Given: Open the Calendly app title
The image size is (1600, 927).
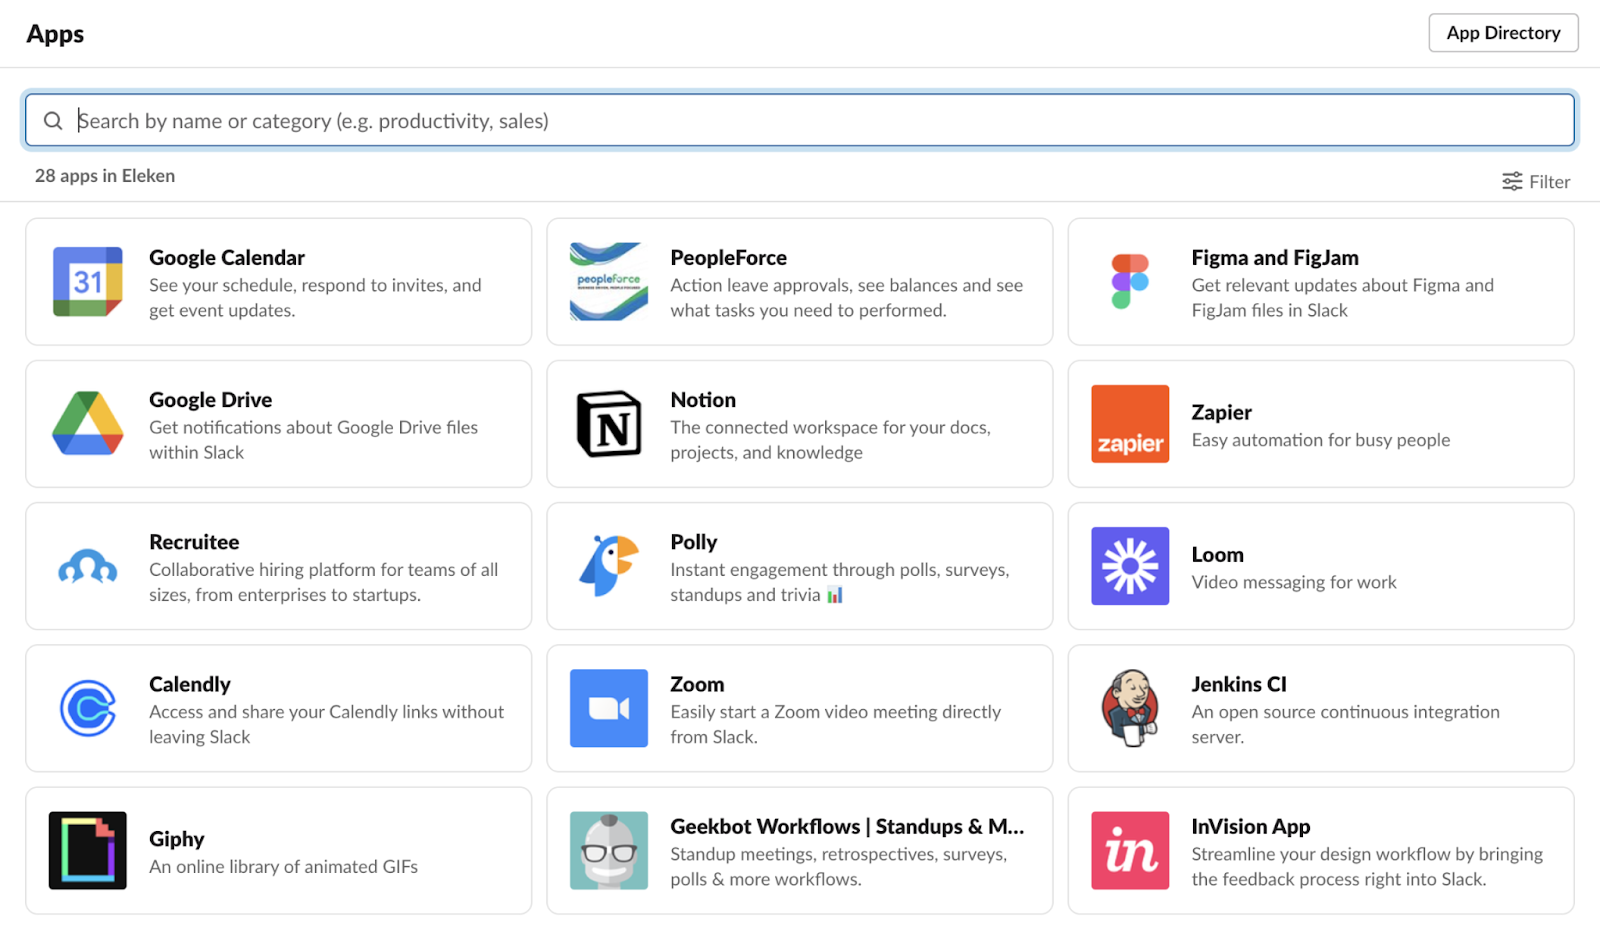Looking at the screenshot, I should [x=190, y=684].
